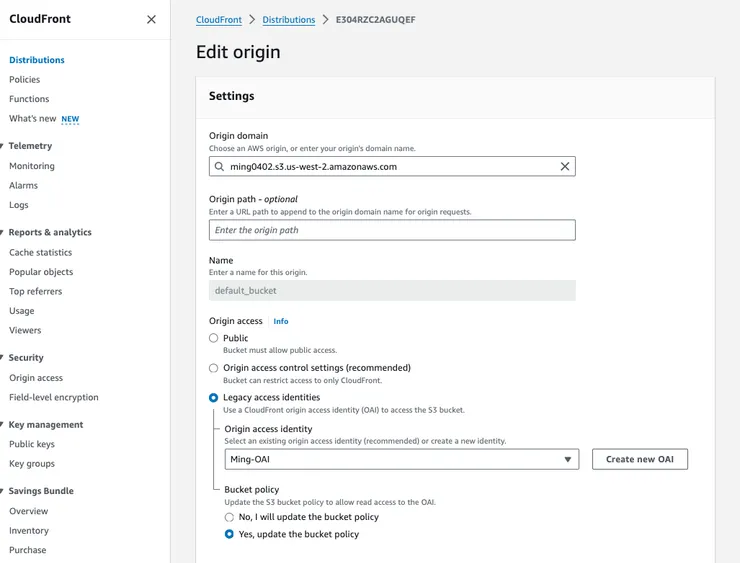Clear the origin domain field

pyautogui.click(x=564, y=167)
